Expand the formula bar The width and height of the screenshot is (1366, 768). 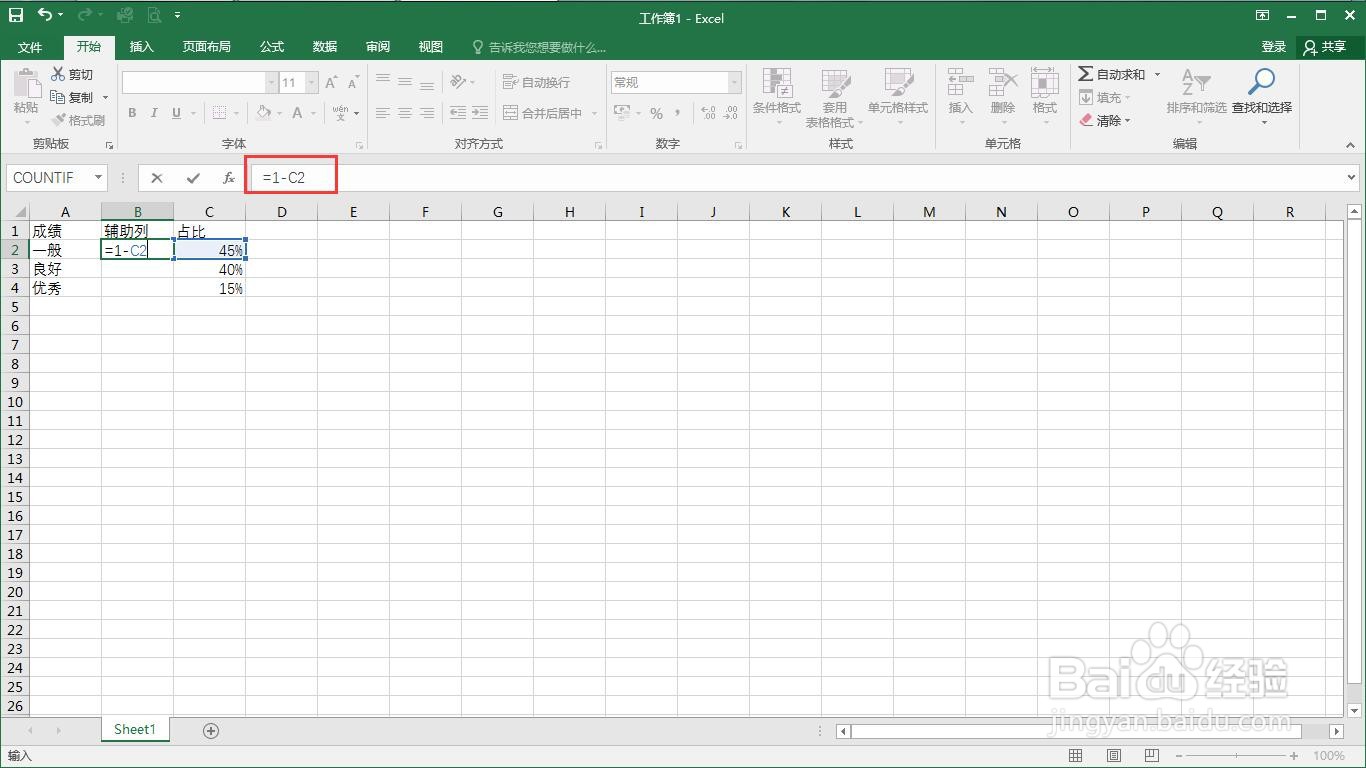[1351, 178]
